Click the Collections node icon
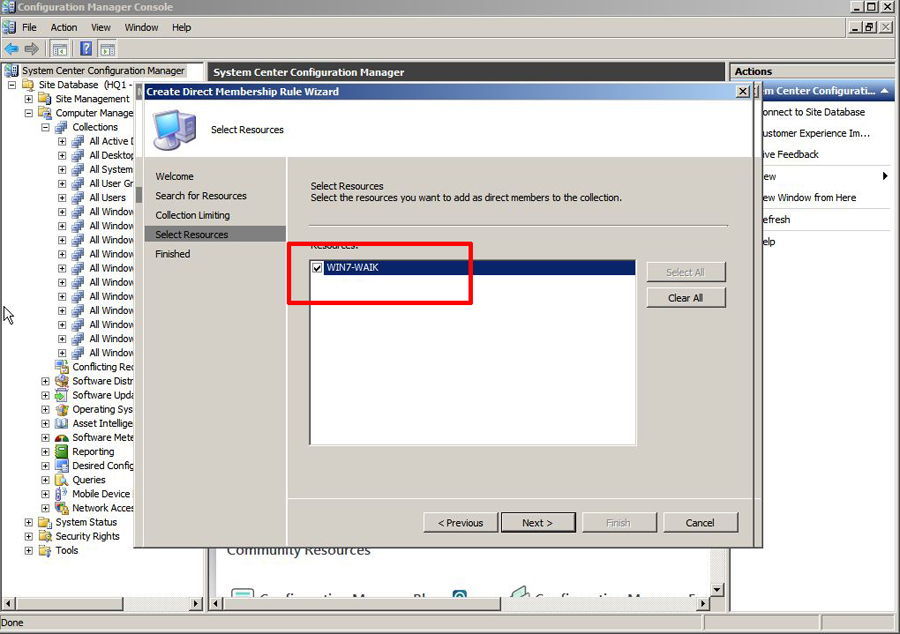The height and width of the screenshot is (634, 900). [x=61, y=127]
